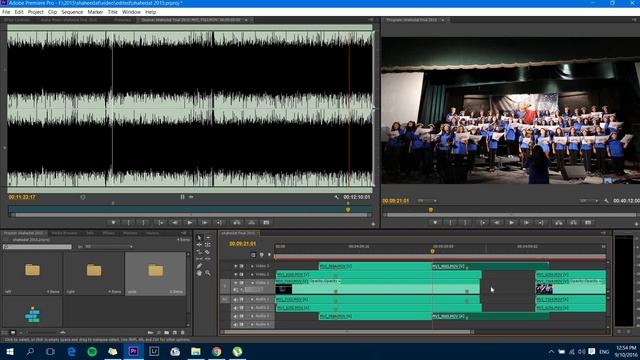
Task: Export a frame from the Program monitor
Action: point(588,223)
